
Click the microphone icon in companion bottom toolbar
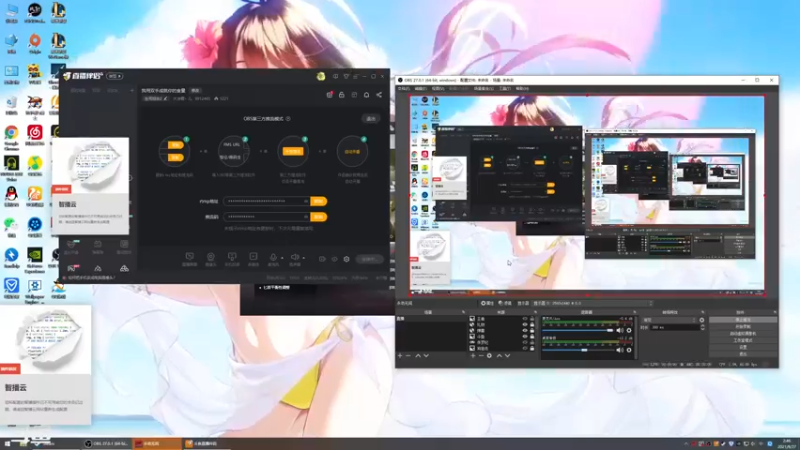click(273, 257)
